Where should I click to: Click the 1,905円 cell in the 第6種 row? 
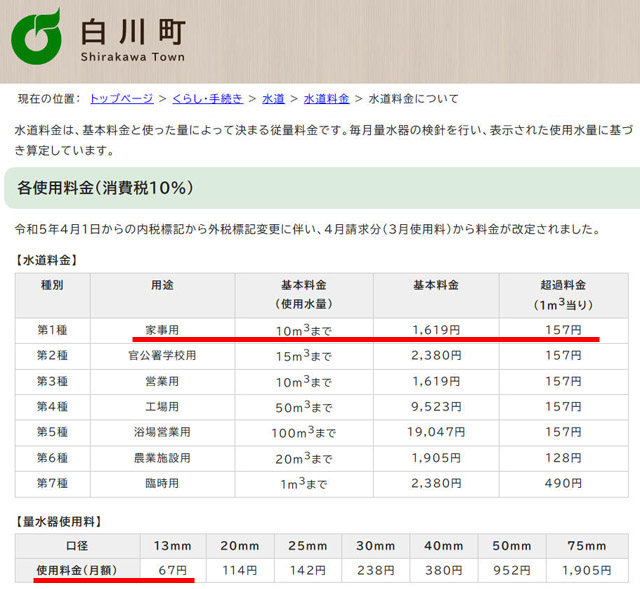coord(436,458)
